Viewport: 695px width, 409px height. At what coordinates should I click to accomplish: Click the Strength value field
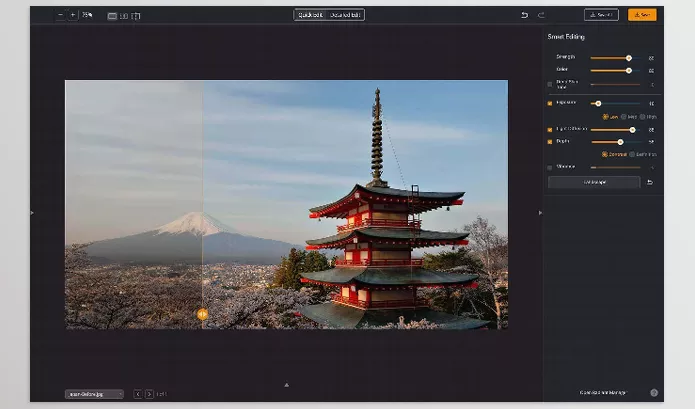point(651,58)
